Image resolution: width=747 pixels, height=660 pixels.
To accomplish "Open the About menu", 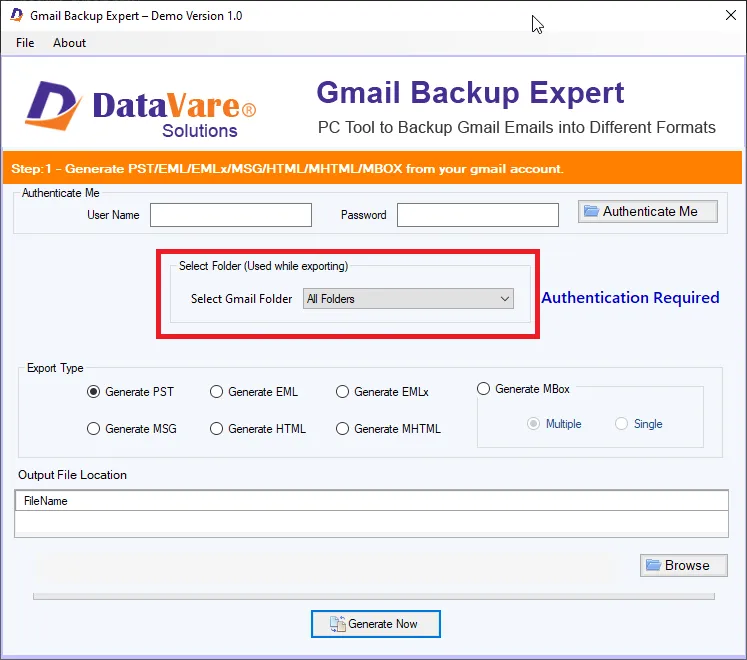I will coord(69,43).
